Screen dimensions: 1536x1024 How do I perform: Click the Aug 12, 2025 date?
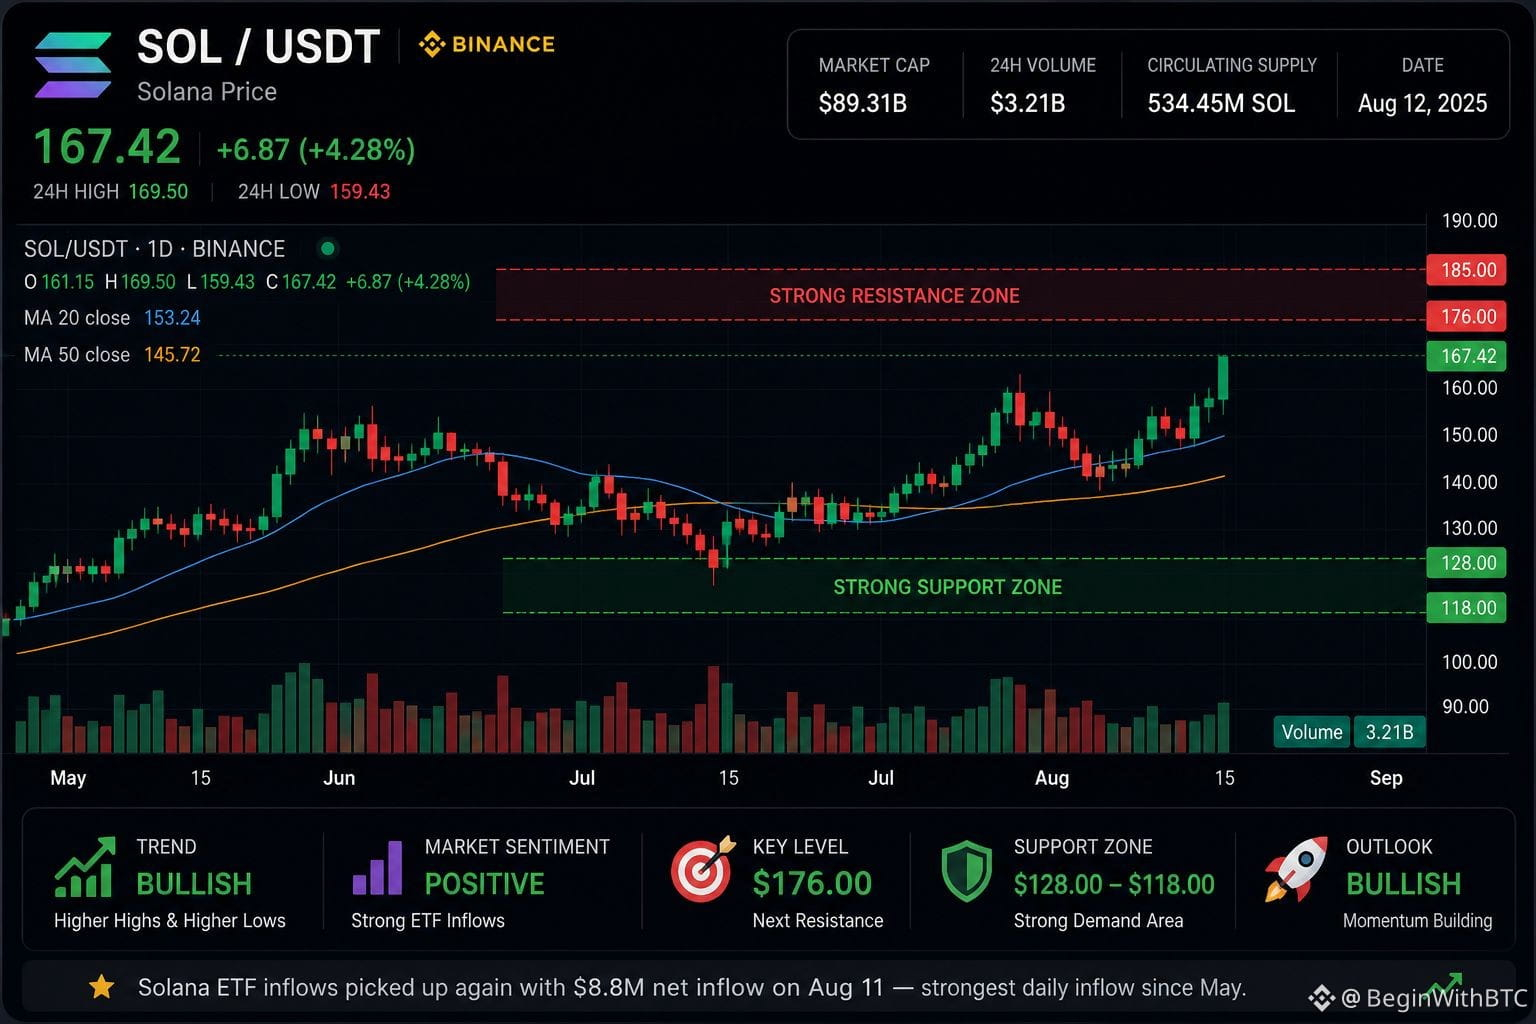(1422, 103)
